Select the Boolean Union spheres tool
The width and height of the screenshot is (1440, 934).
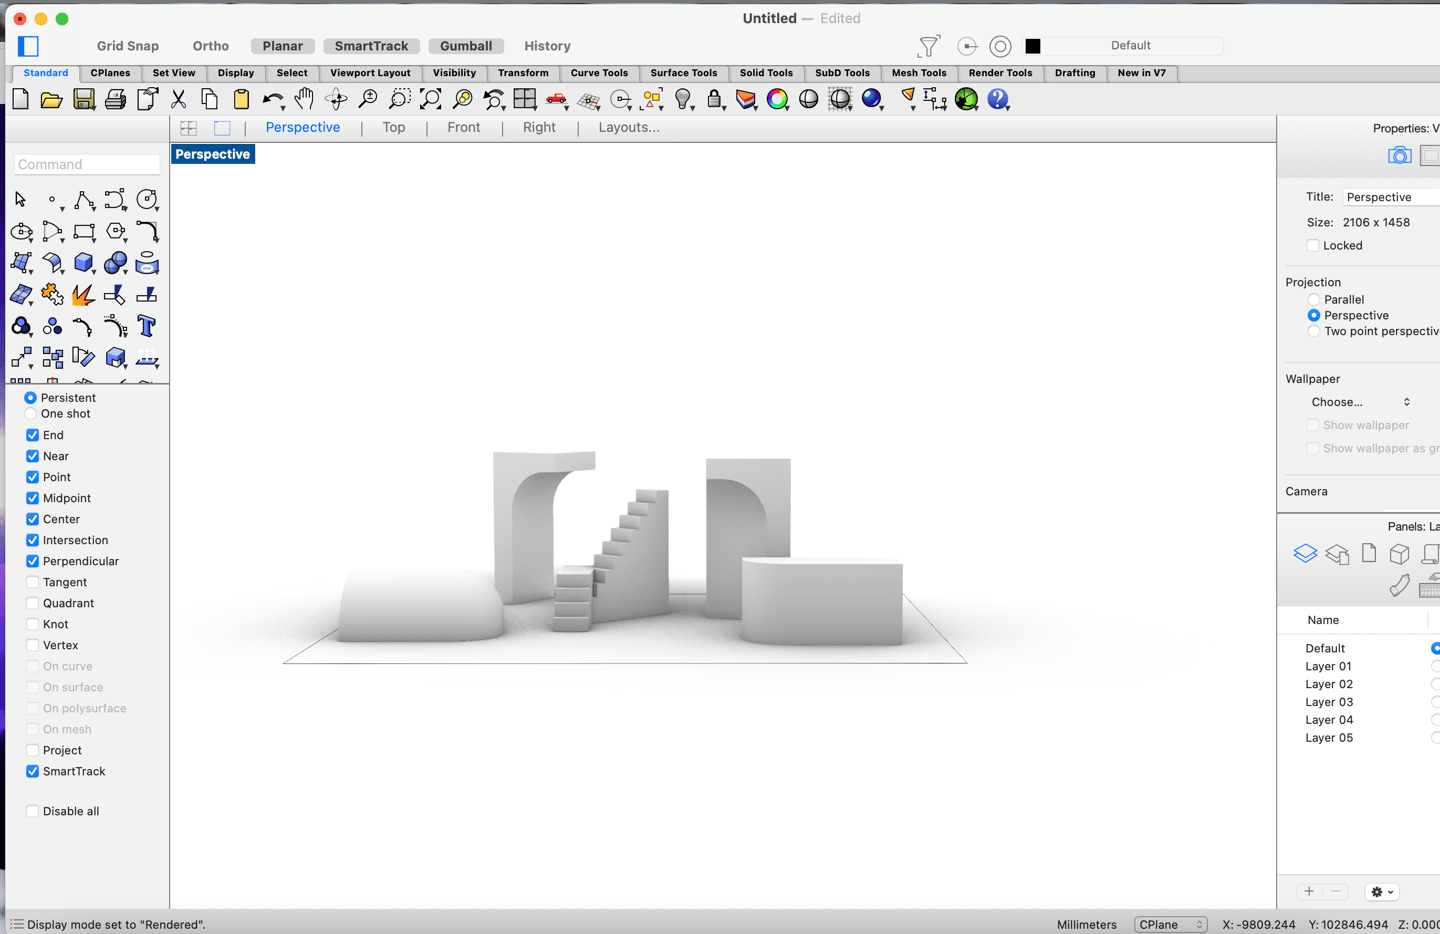tap(116, 263)
